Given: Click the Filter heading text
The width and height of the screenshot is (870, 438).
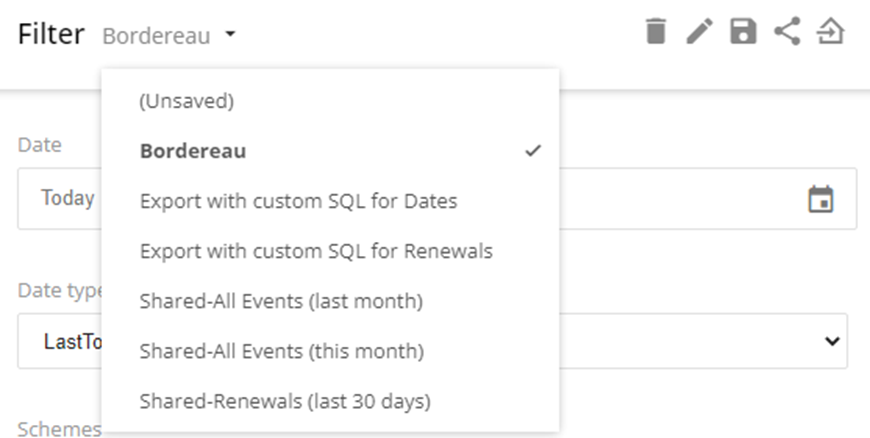Looking at the screenshot, I should coord(51,34).
